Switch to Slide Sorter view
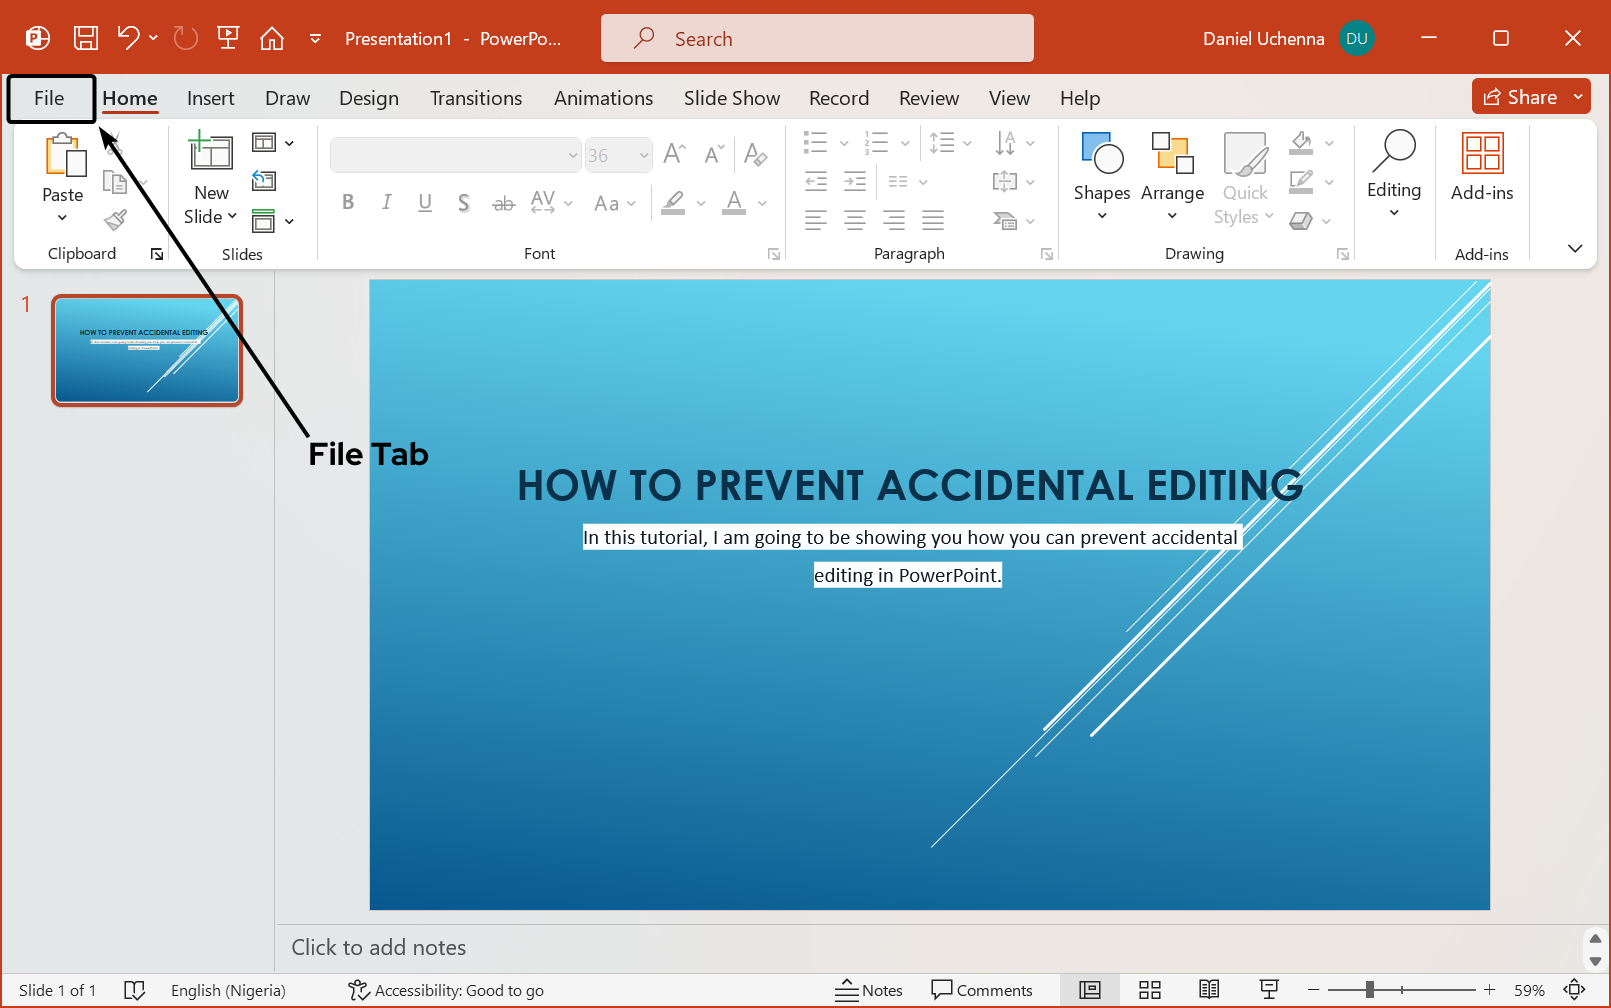 tap(1149, 990)
